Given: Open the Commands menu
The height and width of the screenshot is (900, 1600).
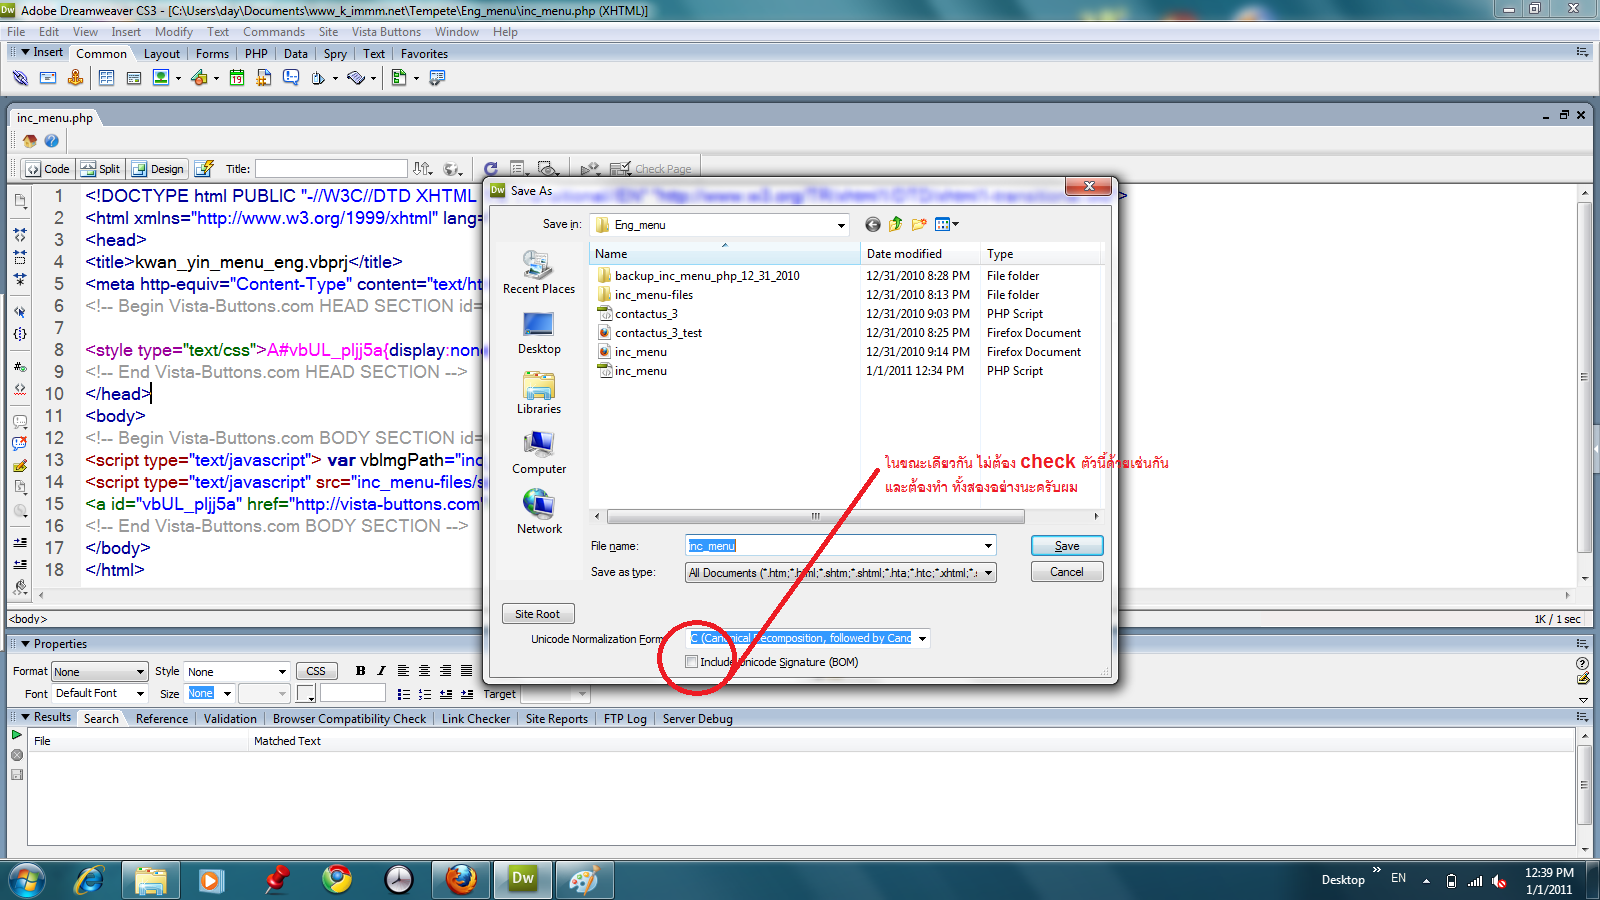Looking at the screenshot, I should [273, 32].
